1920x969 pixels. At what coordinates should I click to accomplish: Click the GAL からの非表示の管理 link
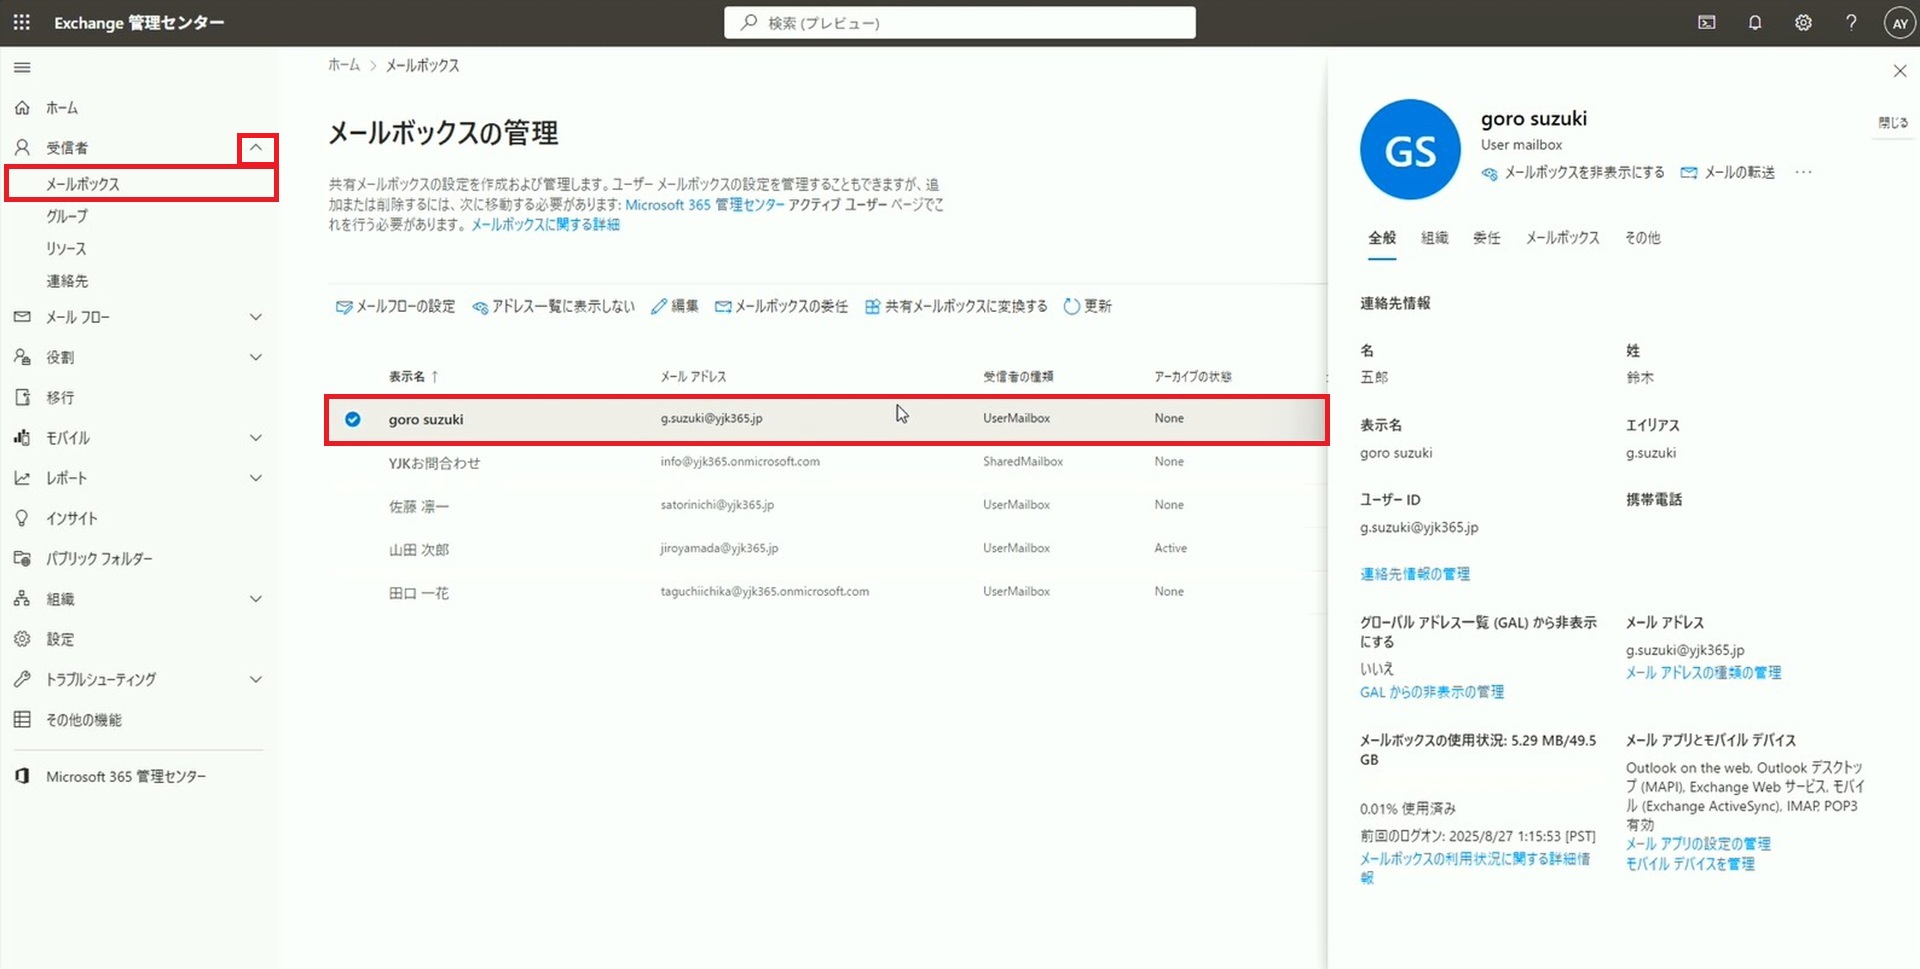tap(1431, 692)
